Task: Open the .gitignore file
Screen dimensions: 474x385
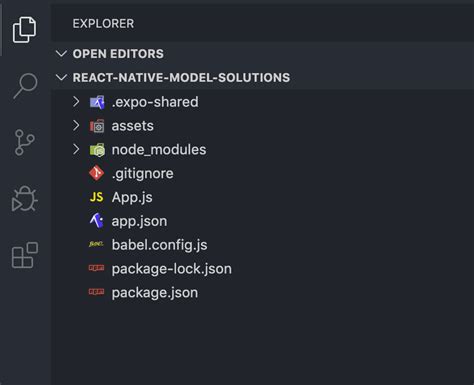Action: click(x=143, y=174)
